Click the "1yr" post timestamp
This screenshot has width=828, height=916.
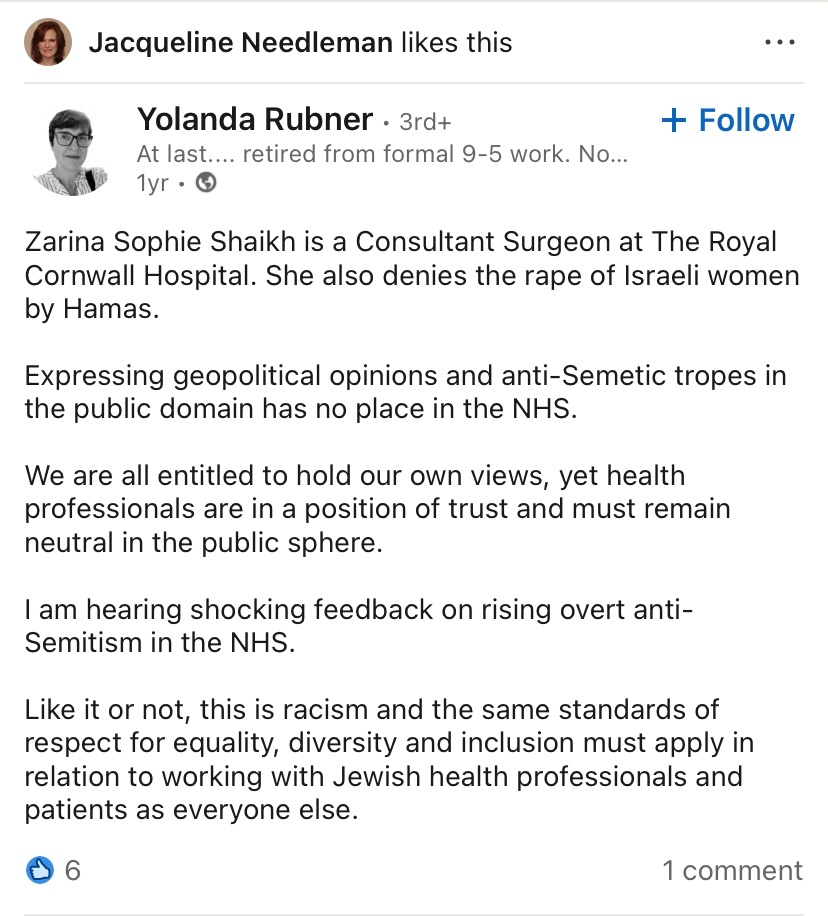152,183
